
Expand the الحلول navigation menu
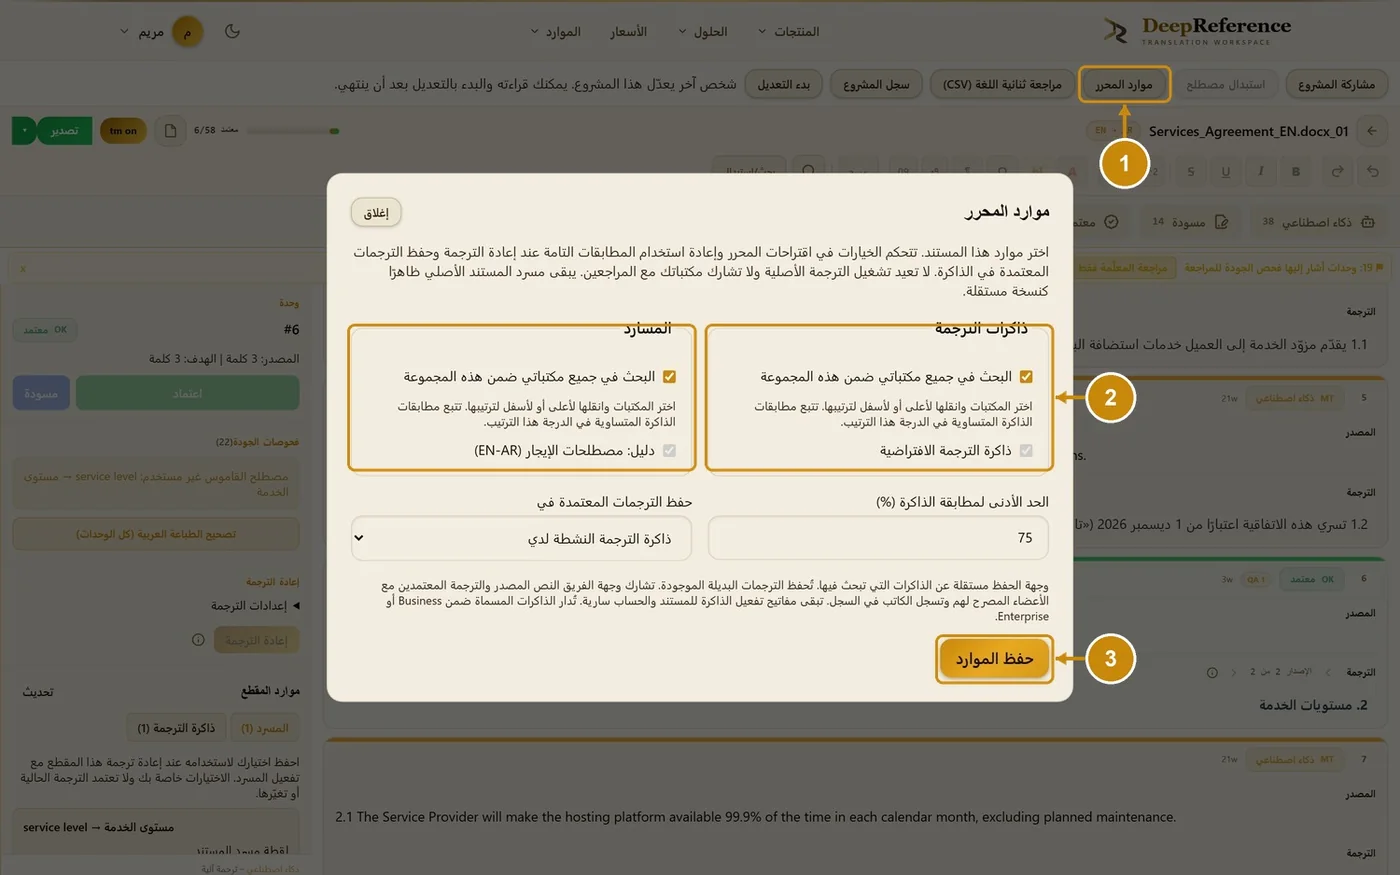703,32
